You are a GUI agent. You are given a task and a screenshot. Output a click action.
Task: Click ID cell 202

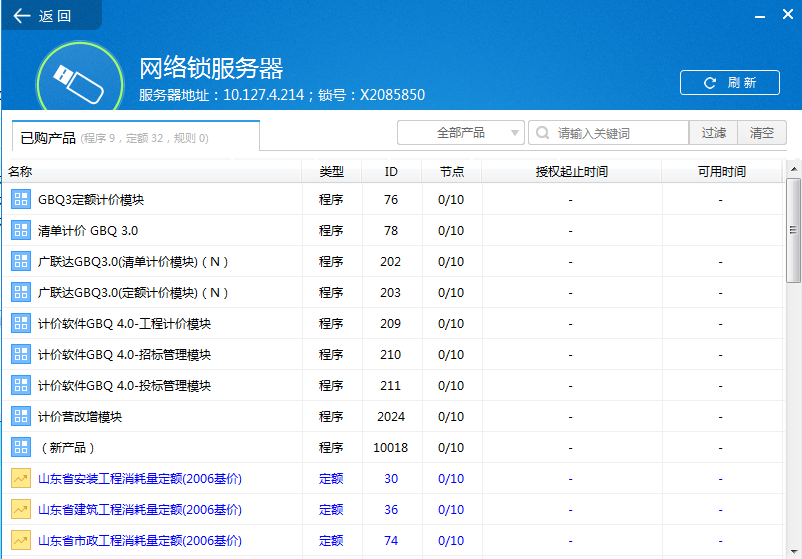[x=390, y=262]
